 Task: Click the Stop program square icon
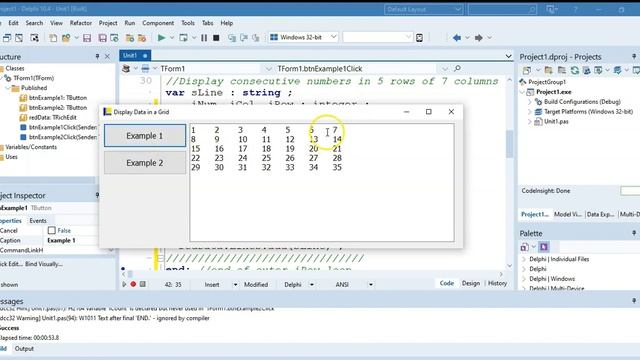216,38
